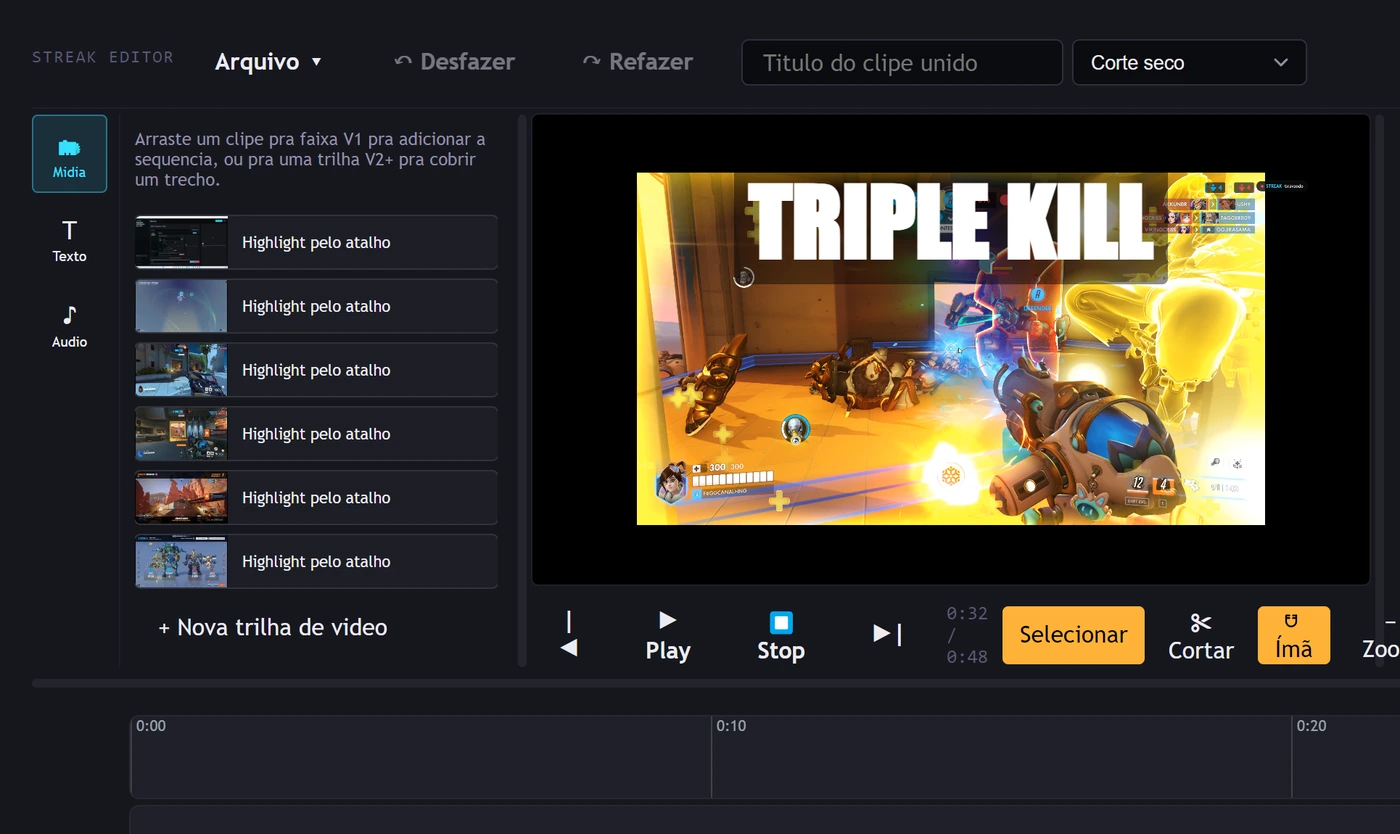Screen dimensions: 1400x834
Task: Jump to start with skip-back icon
Action: pyautogui.click(x=569, y=634)
